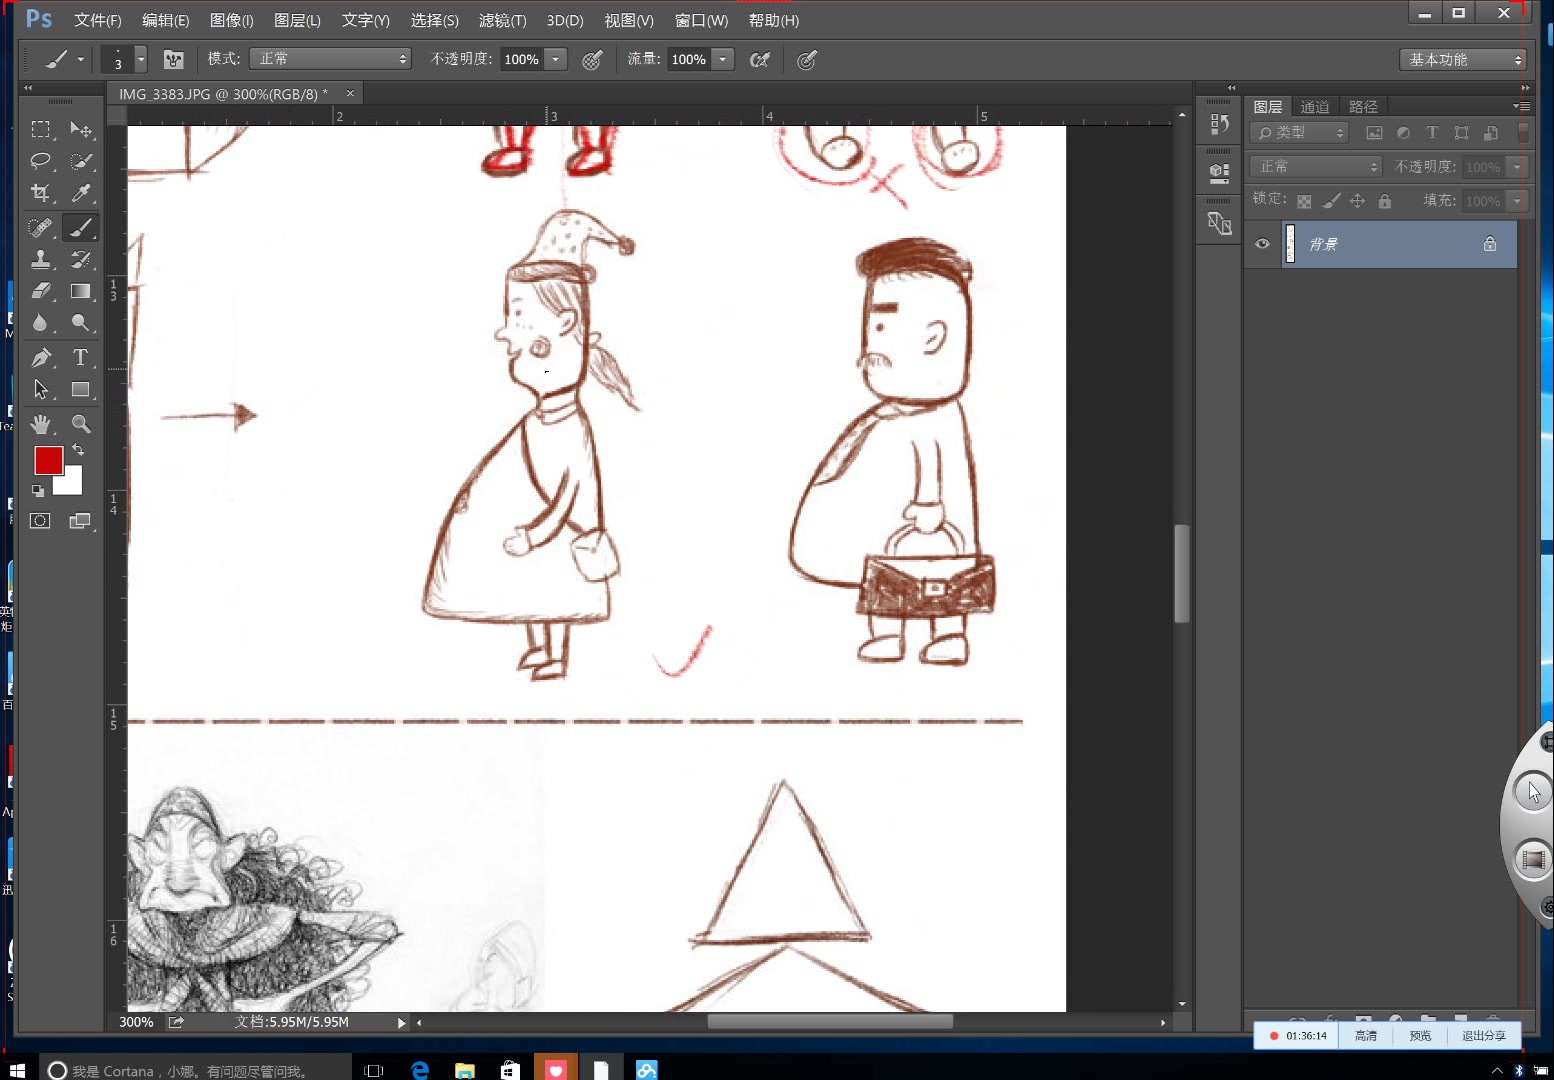Select the Horizontal Type tool
The image size is (1554, 1080).
point(81,357)
